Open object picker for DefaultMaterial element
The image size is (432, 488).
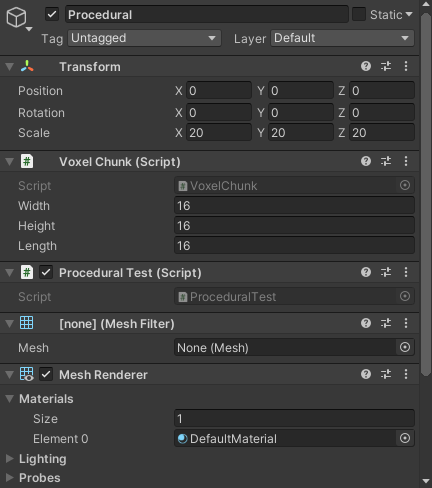(405, 438)
